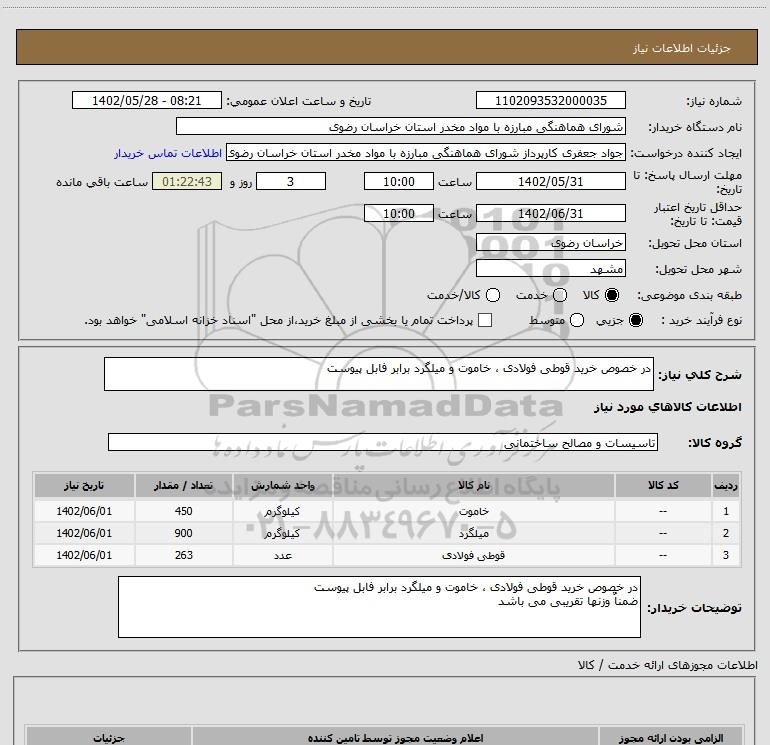
Task: Click the need date in قوطی فولادی row
Action: pos(84,555)
